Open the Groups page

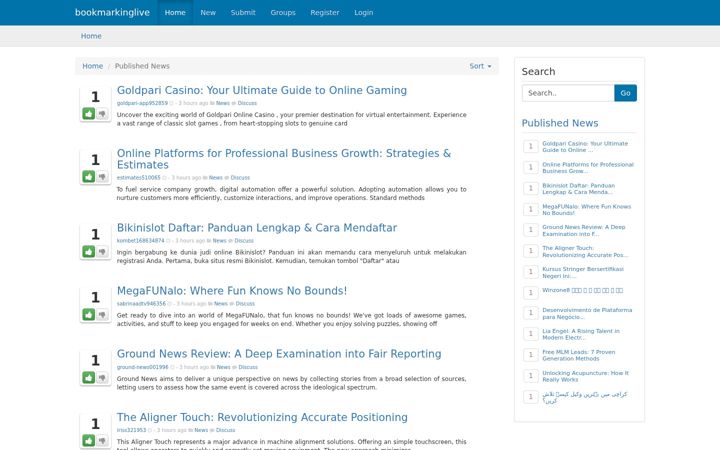[283, 12]
